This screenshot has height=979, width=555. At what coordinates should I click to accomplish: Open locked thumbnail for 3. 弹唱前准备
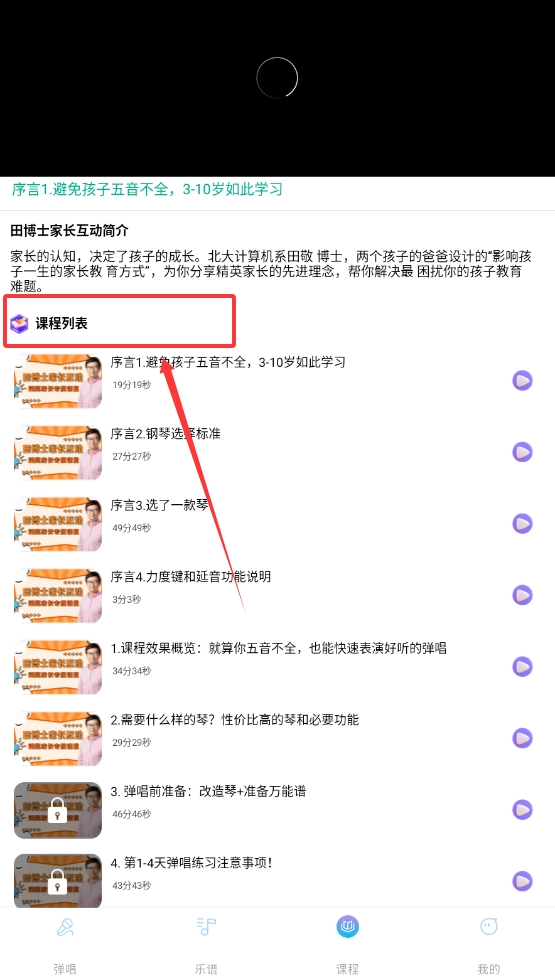tap(57, 810)
